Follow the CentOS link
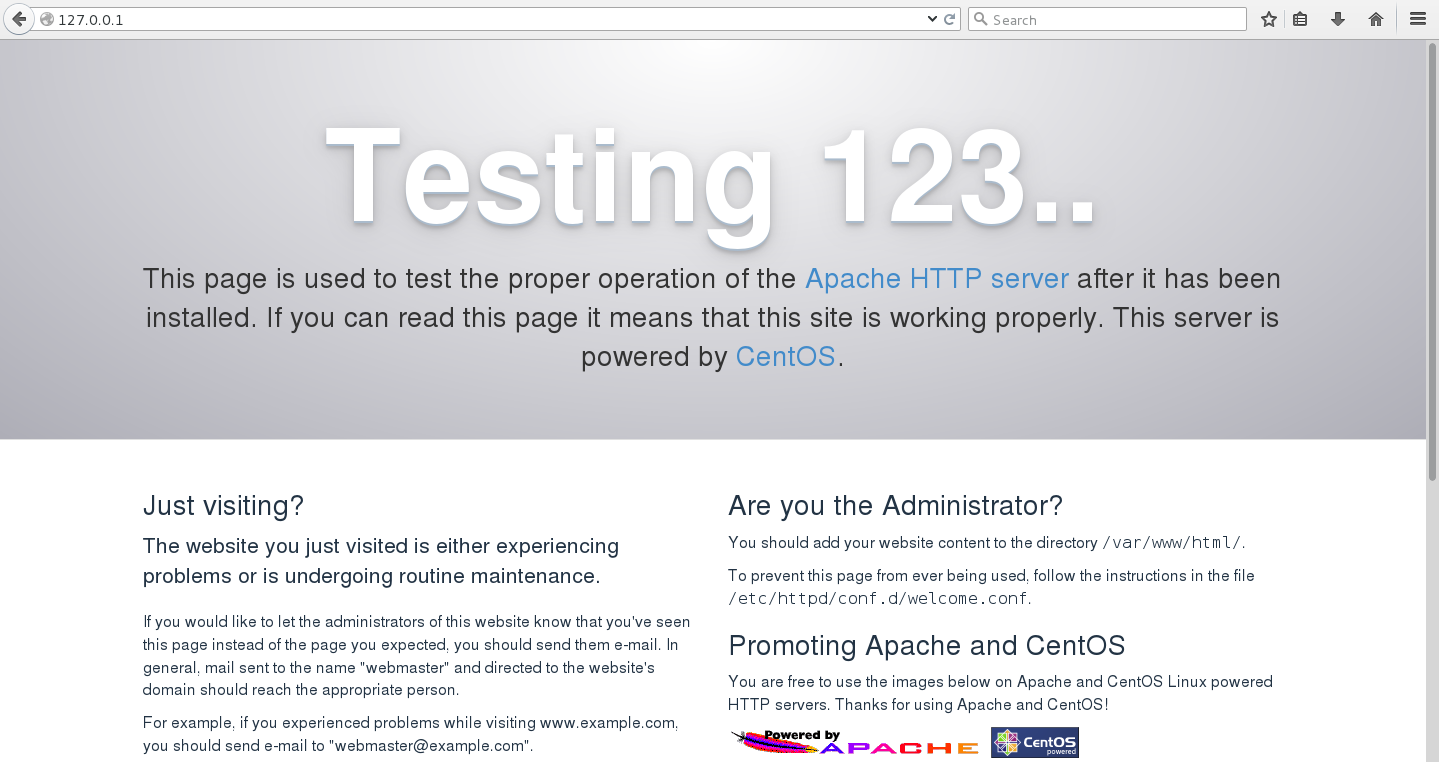Viewport: 1439px width, 762px height. (785, 356)
